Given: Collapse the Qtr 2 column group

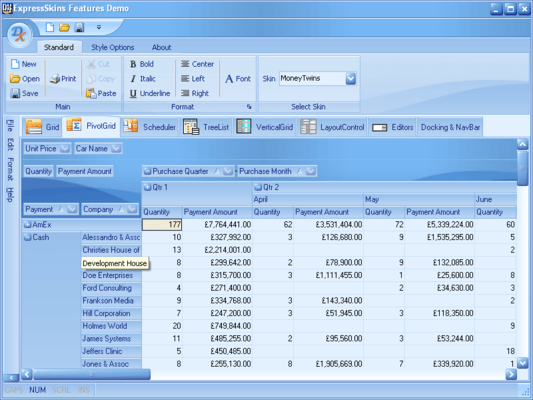Looking at the screenshot, I should coord(258,187).
